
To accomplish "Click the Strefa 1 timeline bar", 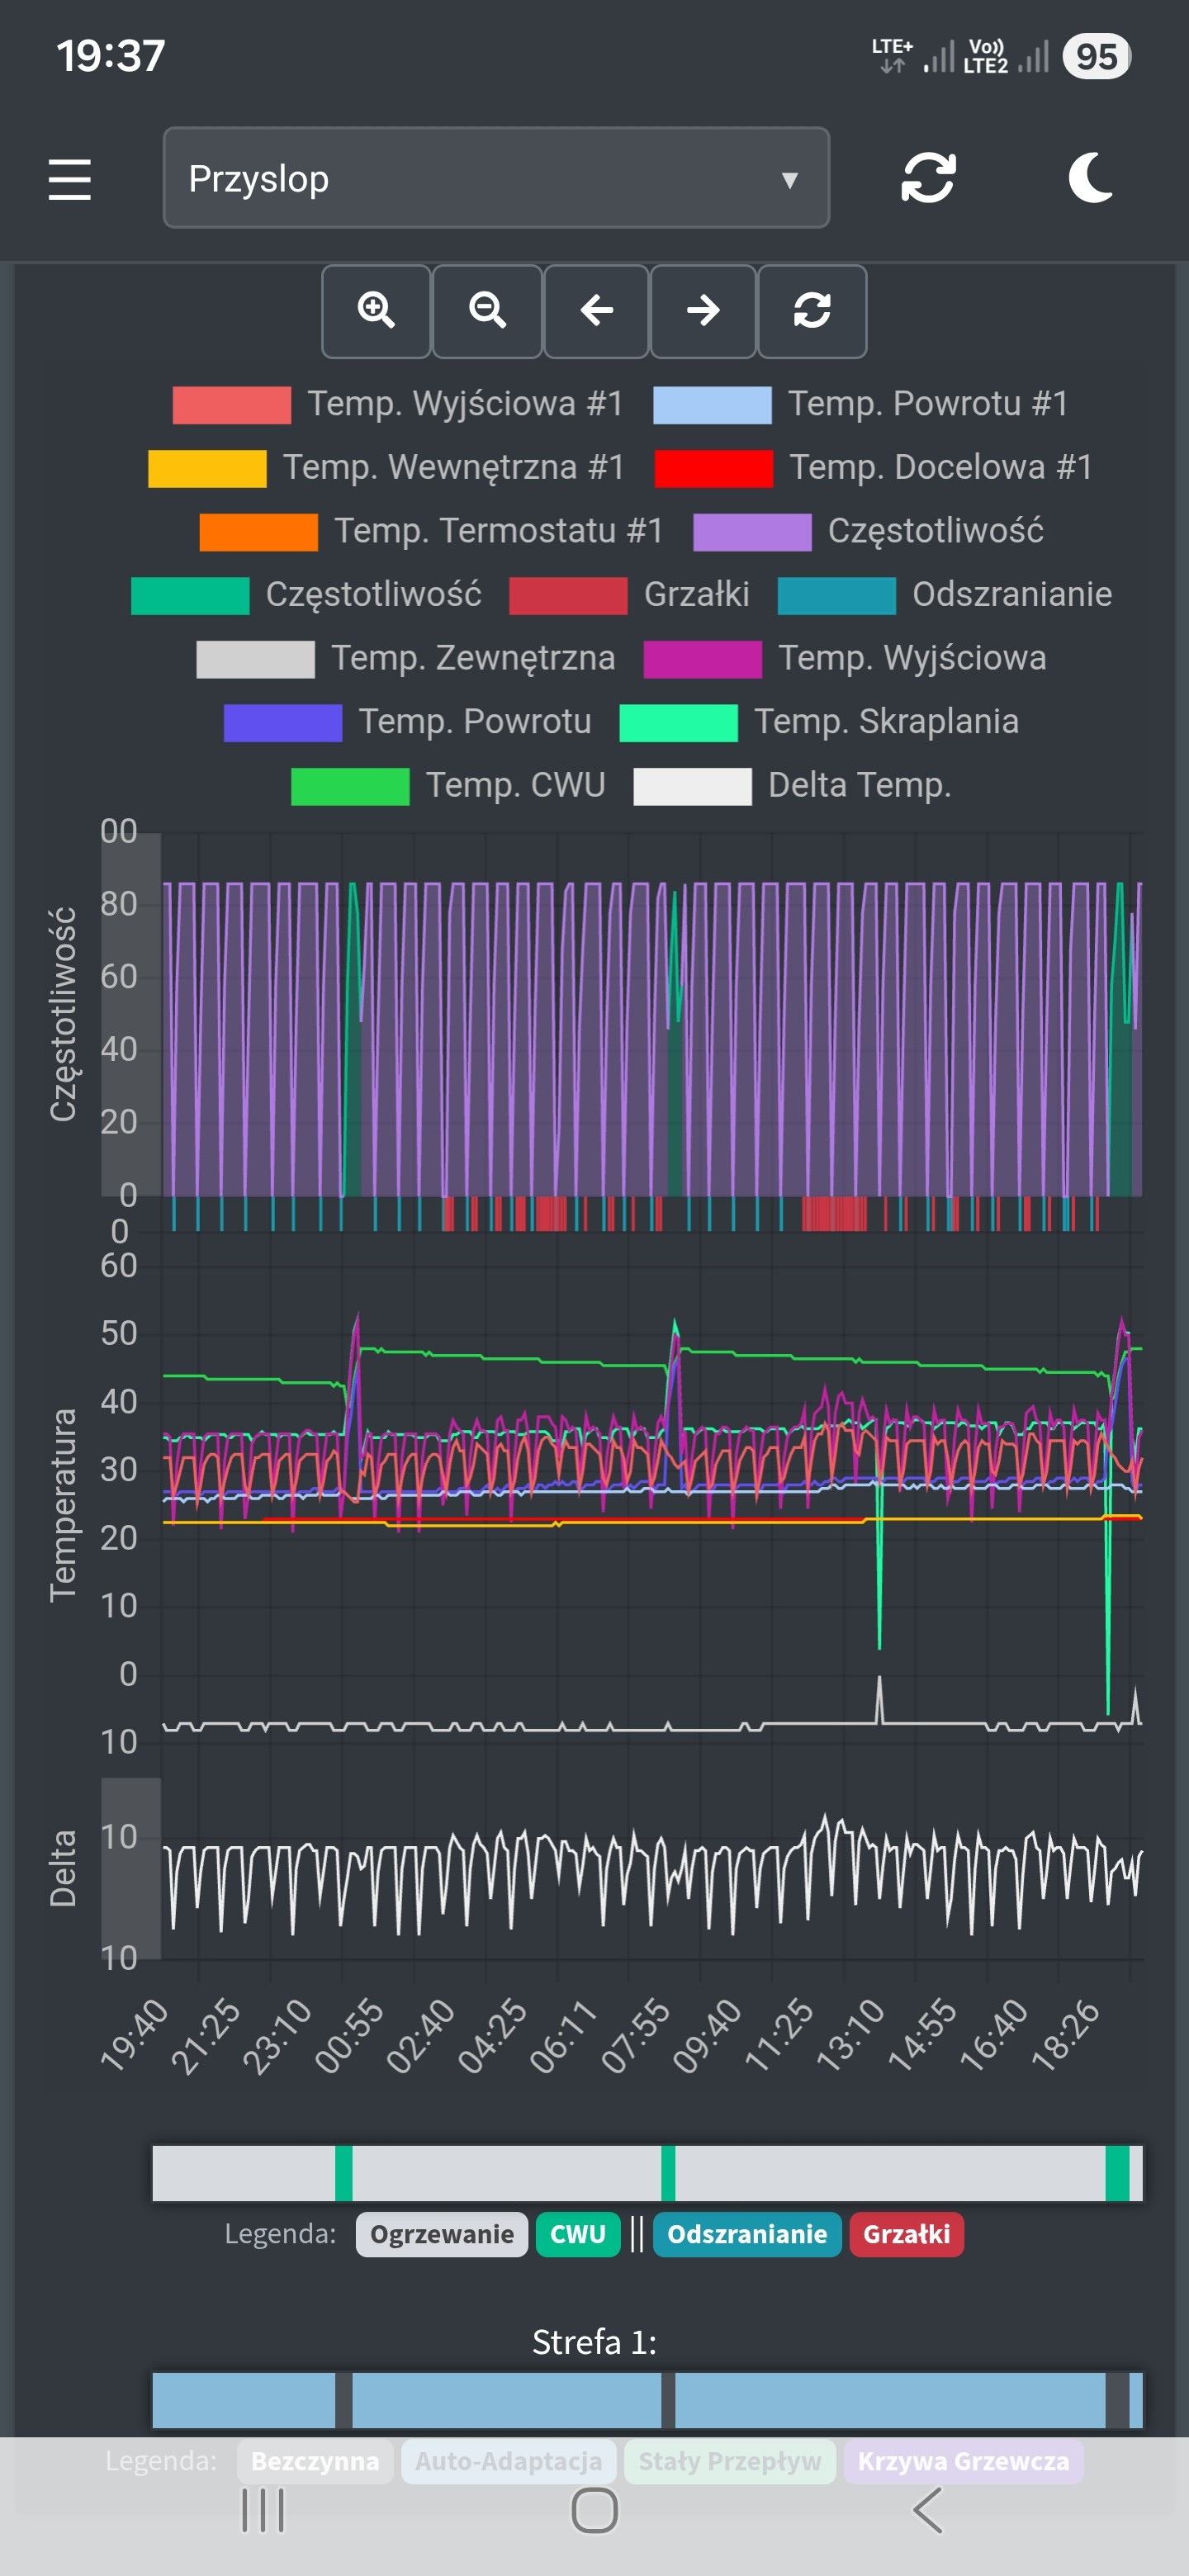I will tap(646, 2399).
